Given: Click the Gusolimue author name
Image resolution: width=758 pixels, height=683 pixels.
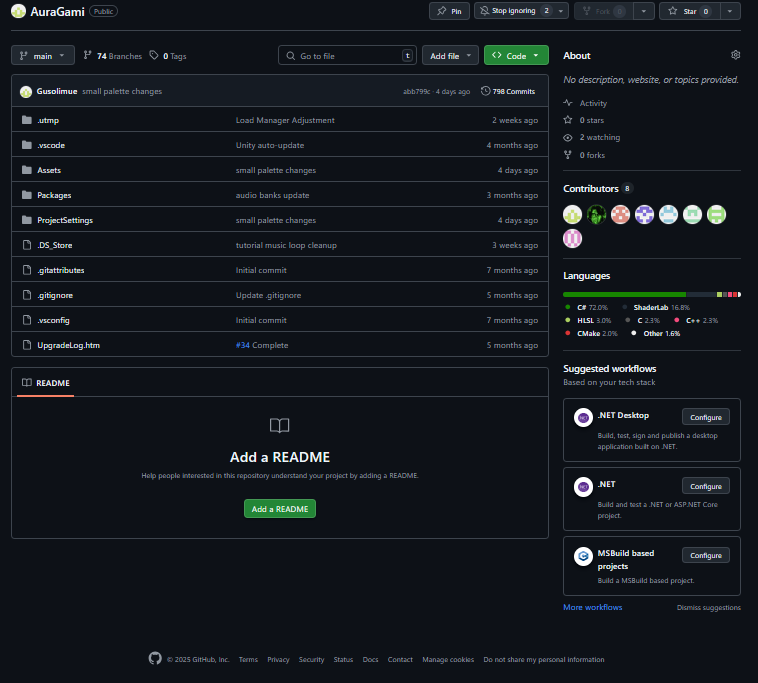Looking at the screenshot, I should click(57, 91).
